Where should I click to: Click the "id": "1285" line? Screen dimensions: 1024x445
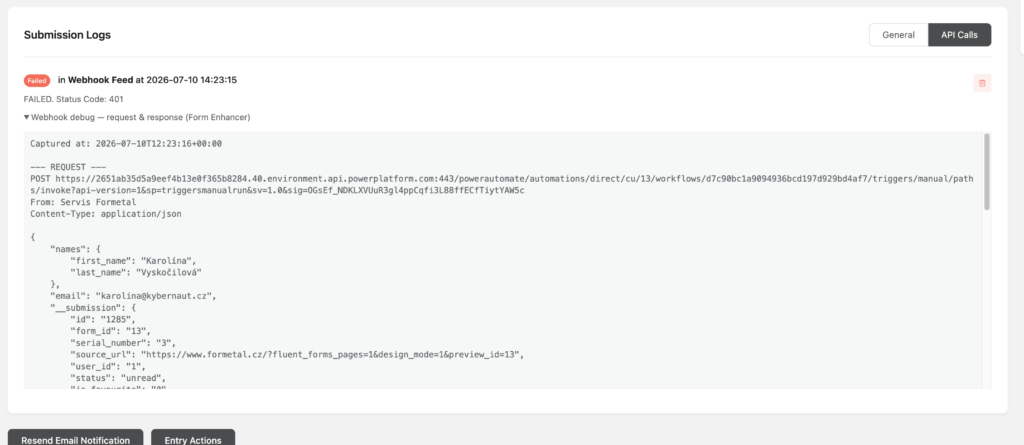point(103,320)
